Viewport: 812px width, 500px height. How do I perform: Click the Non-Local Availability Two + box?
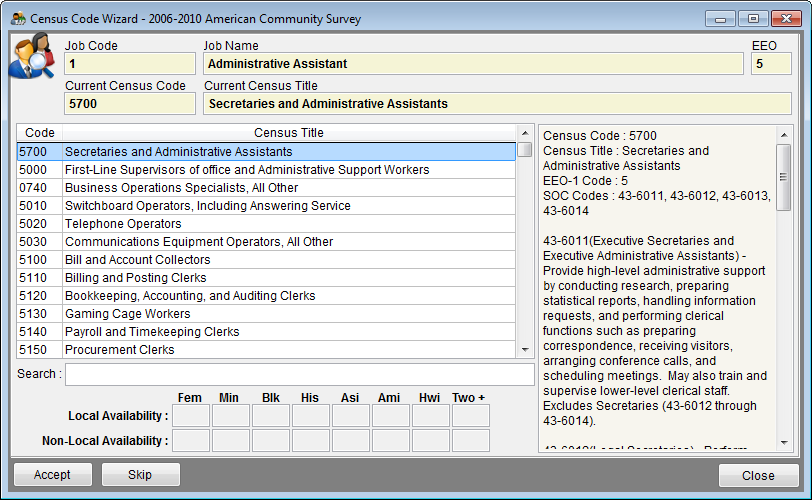coord(471,440)
